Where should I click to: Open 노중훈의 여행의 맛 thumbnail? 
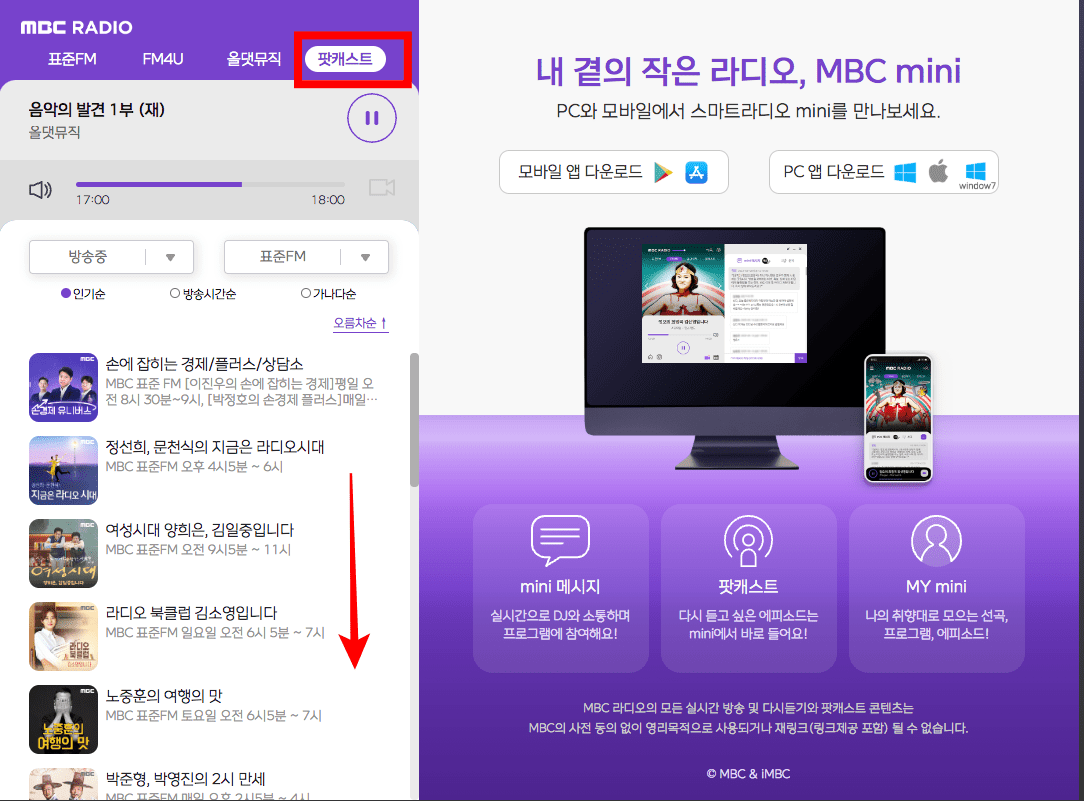[64, 719]
